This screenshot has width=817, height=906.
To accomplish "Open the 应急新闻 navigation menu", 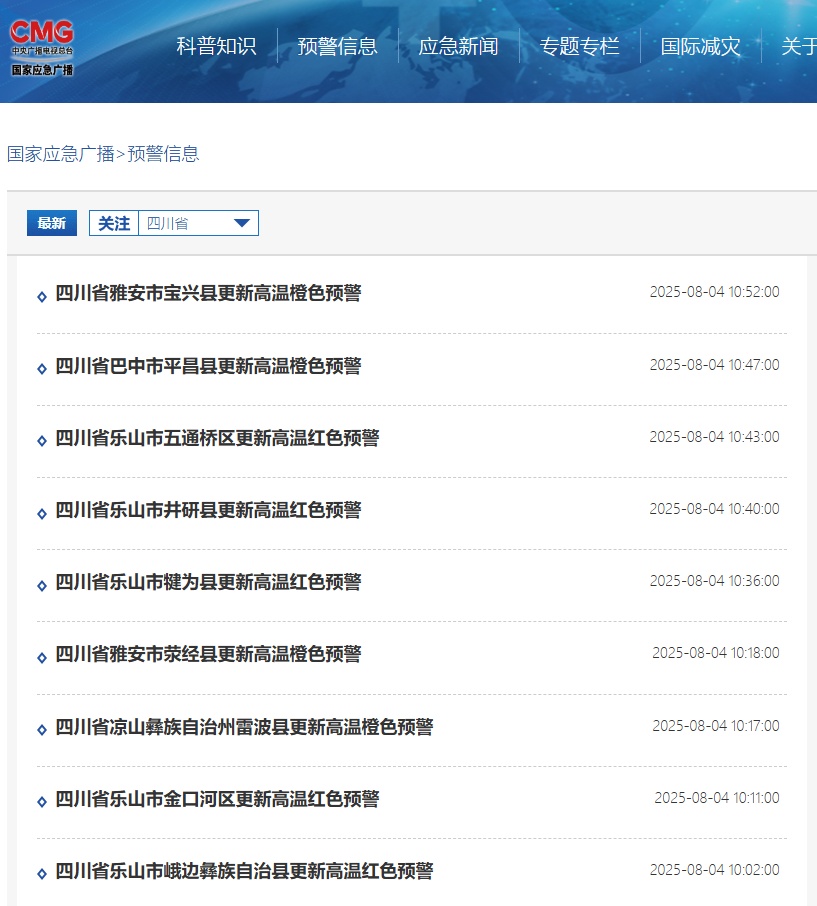I will tap(459, 45).
